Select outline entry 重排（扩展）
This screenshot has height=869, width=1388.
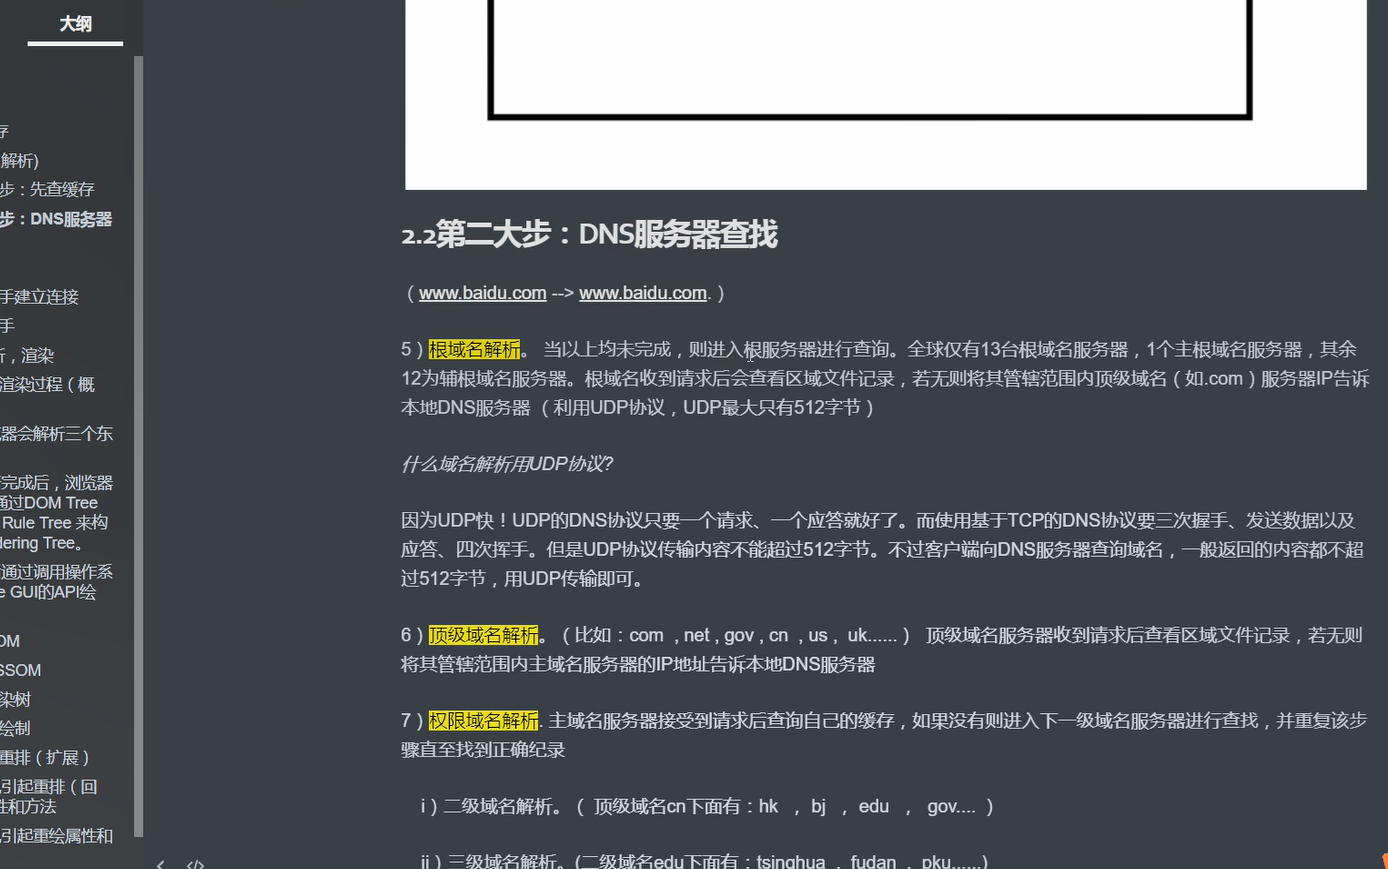45,757
